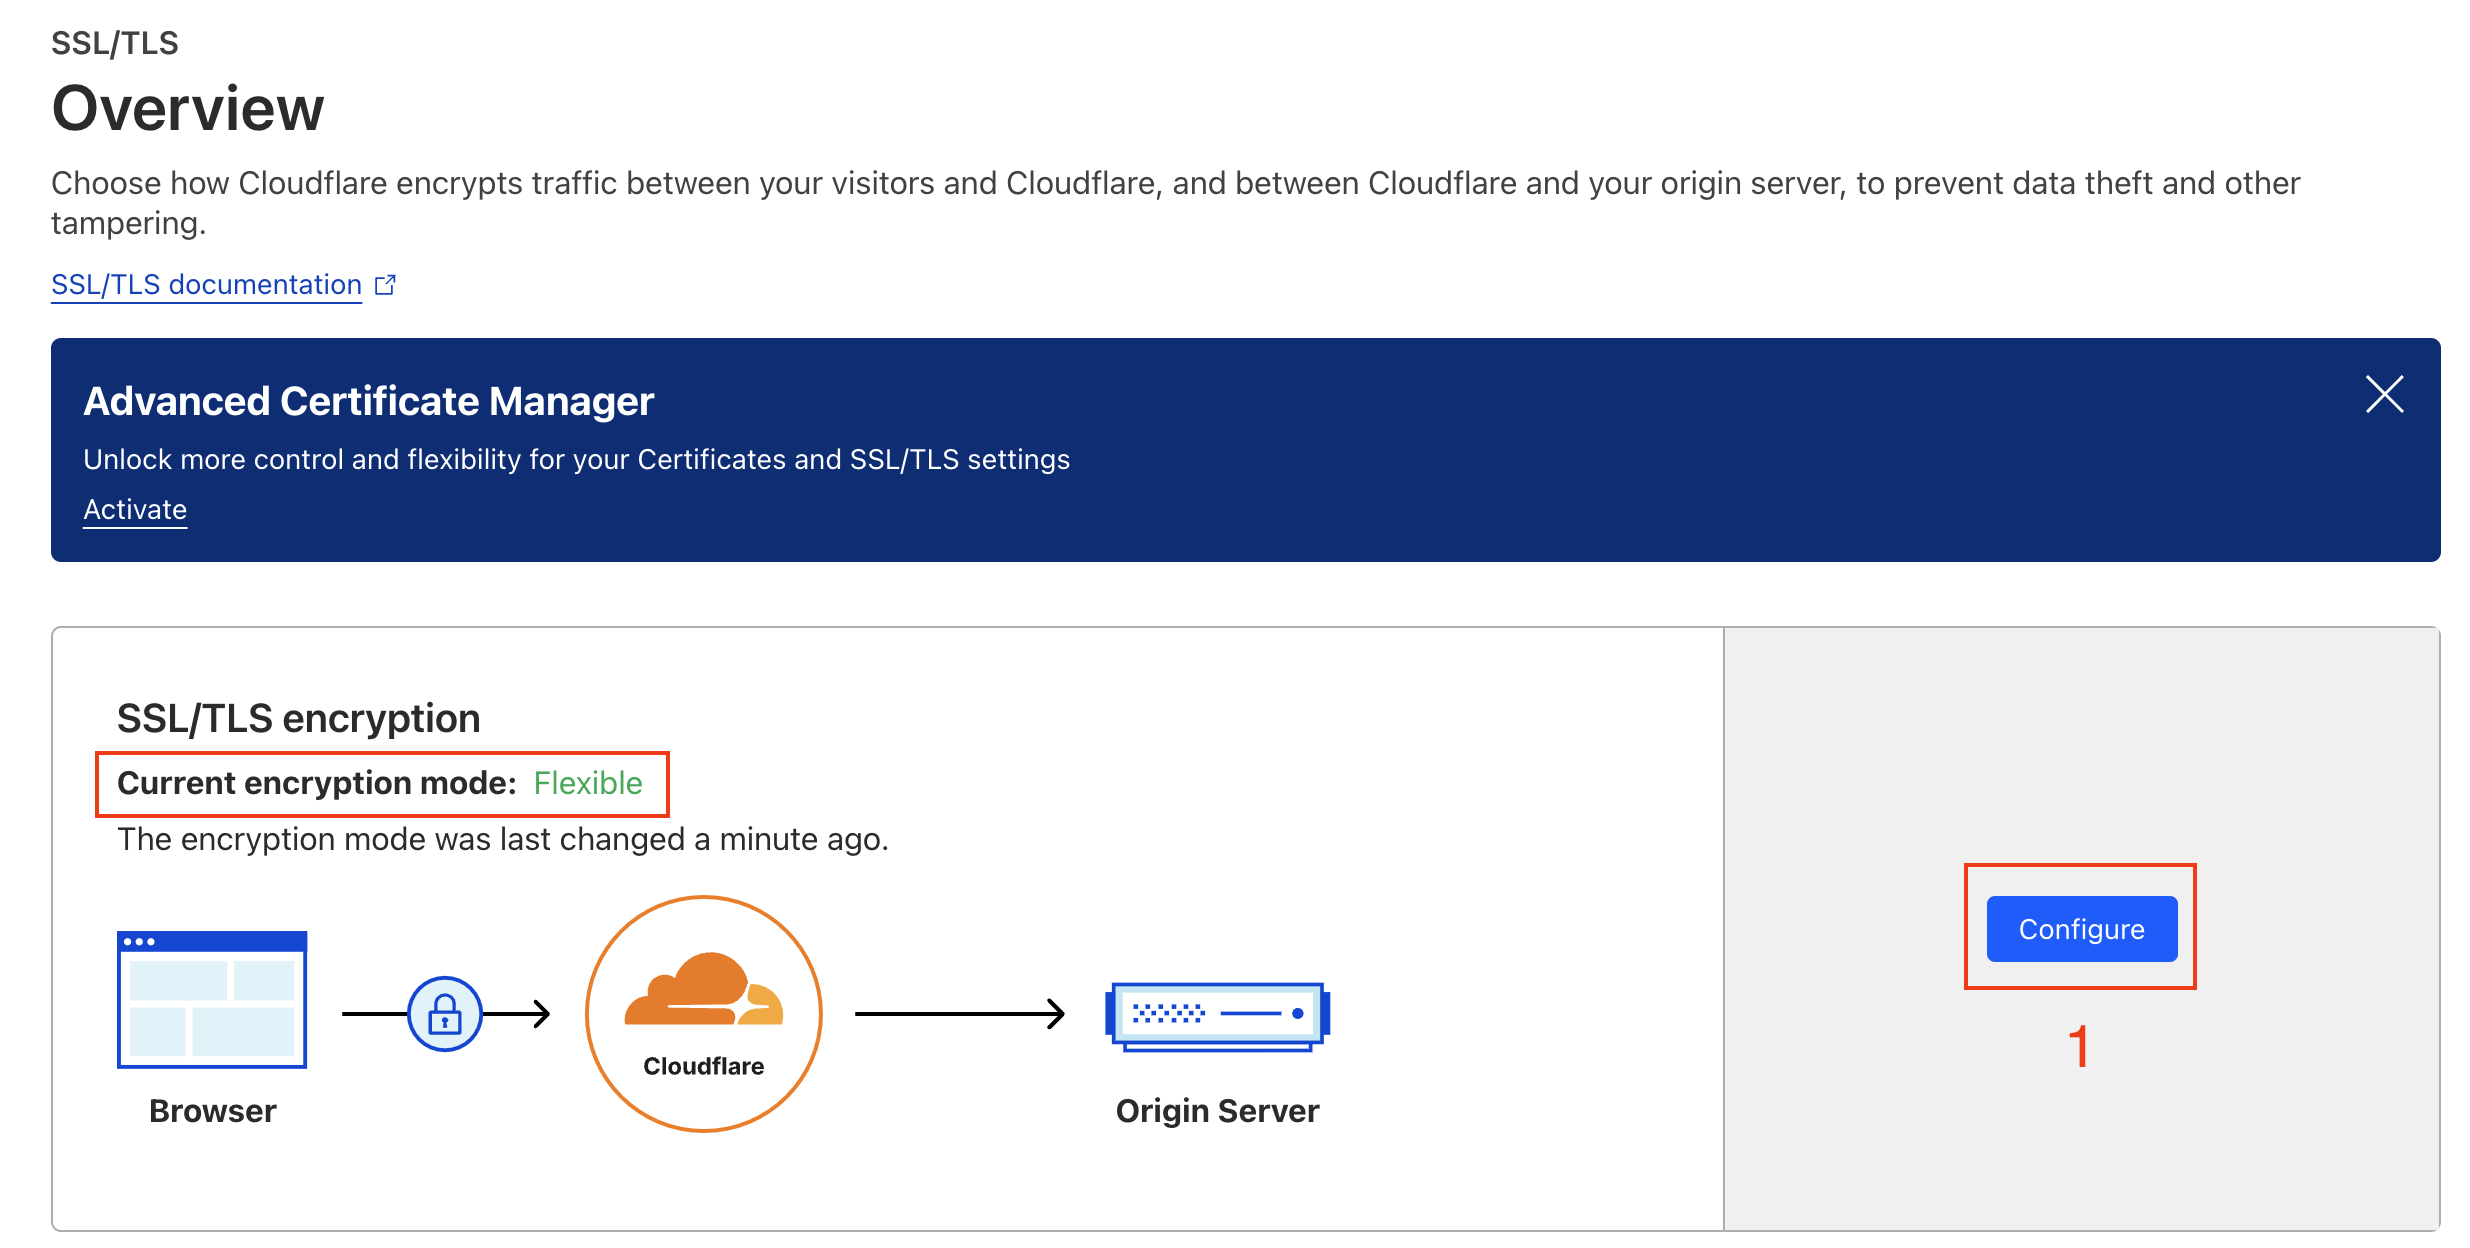Viewport: 2470px width, 1248px height.
Task: Click the Origin Server label text
Action: 1217,1111
